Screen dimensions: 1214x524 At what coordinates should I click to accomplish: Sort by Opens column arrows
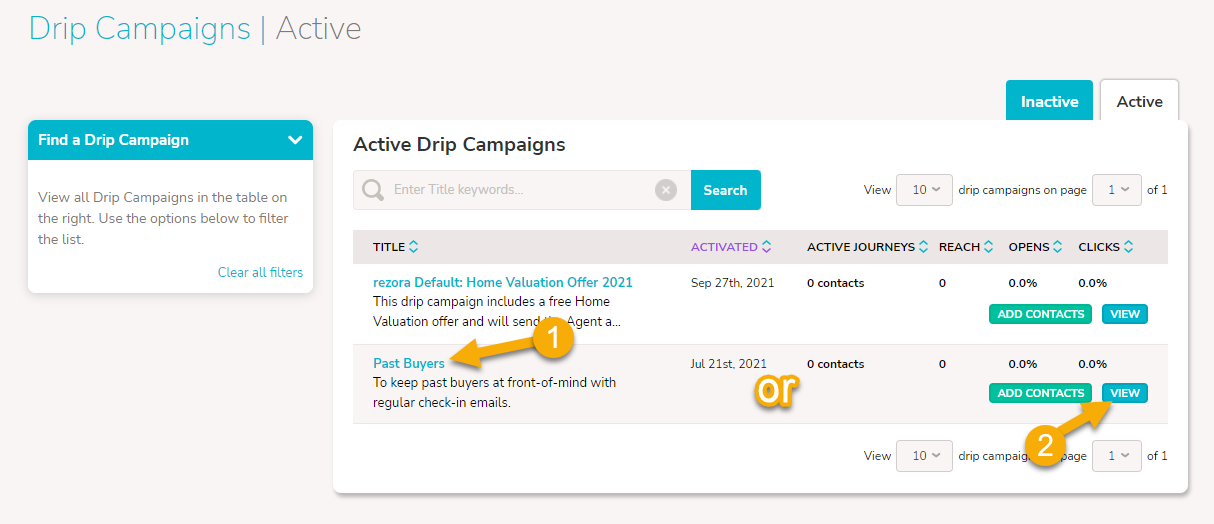pyautogui.click(x=1058, y=247)
